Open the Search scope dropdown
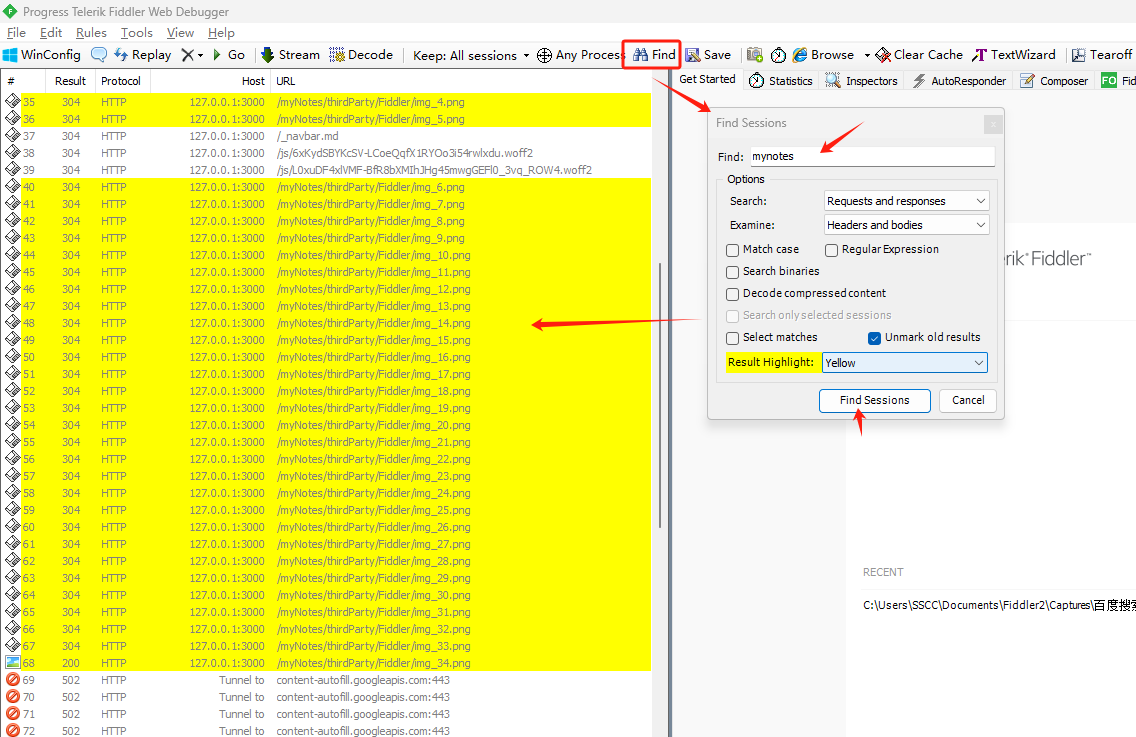The height and width of the screenshot is (737, 1136). (x=906, y=201)
